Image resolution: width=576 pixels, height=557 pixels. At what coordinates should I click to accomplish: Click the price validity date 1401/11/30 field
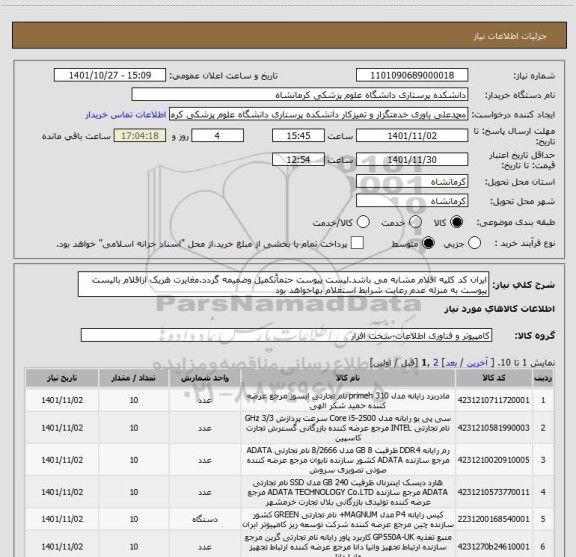[x=412, y=159]
